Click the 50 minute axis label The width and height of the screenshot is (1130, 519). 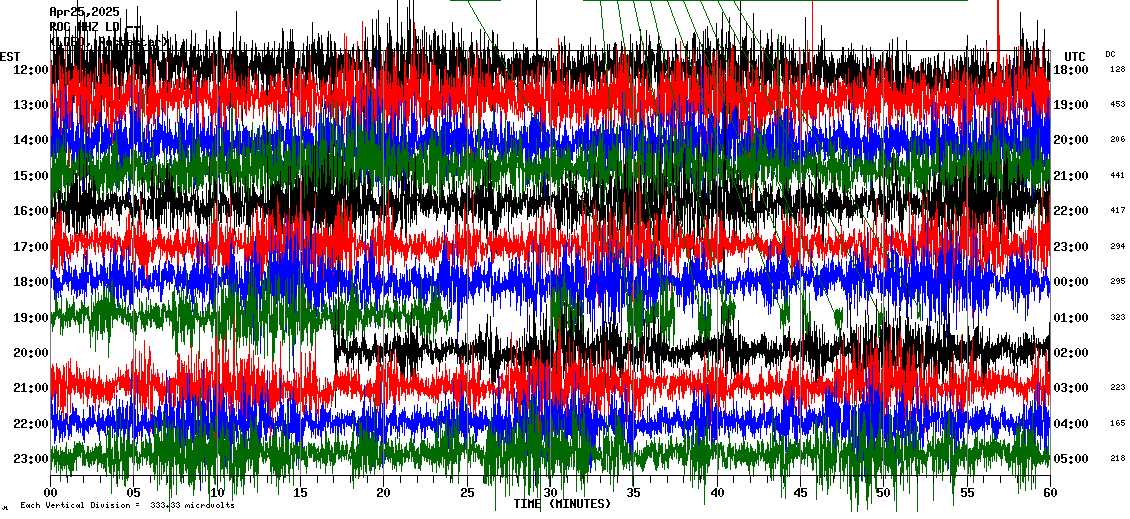point(884,492)
